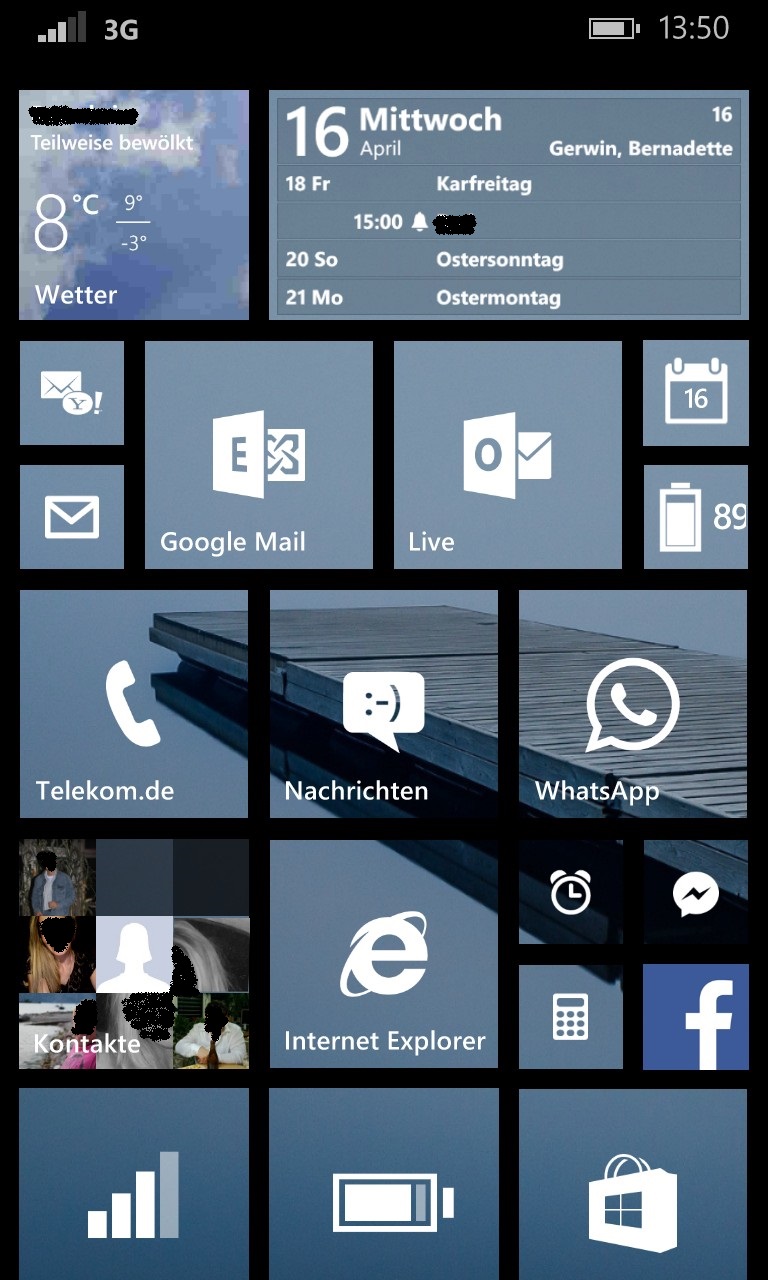Screen dimensions: 768x1280
Task: Tap the 8°C temperature reading
Action: (66, 221)
